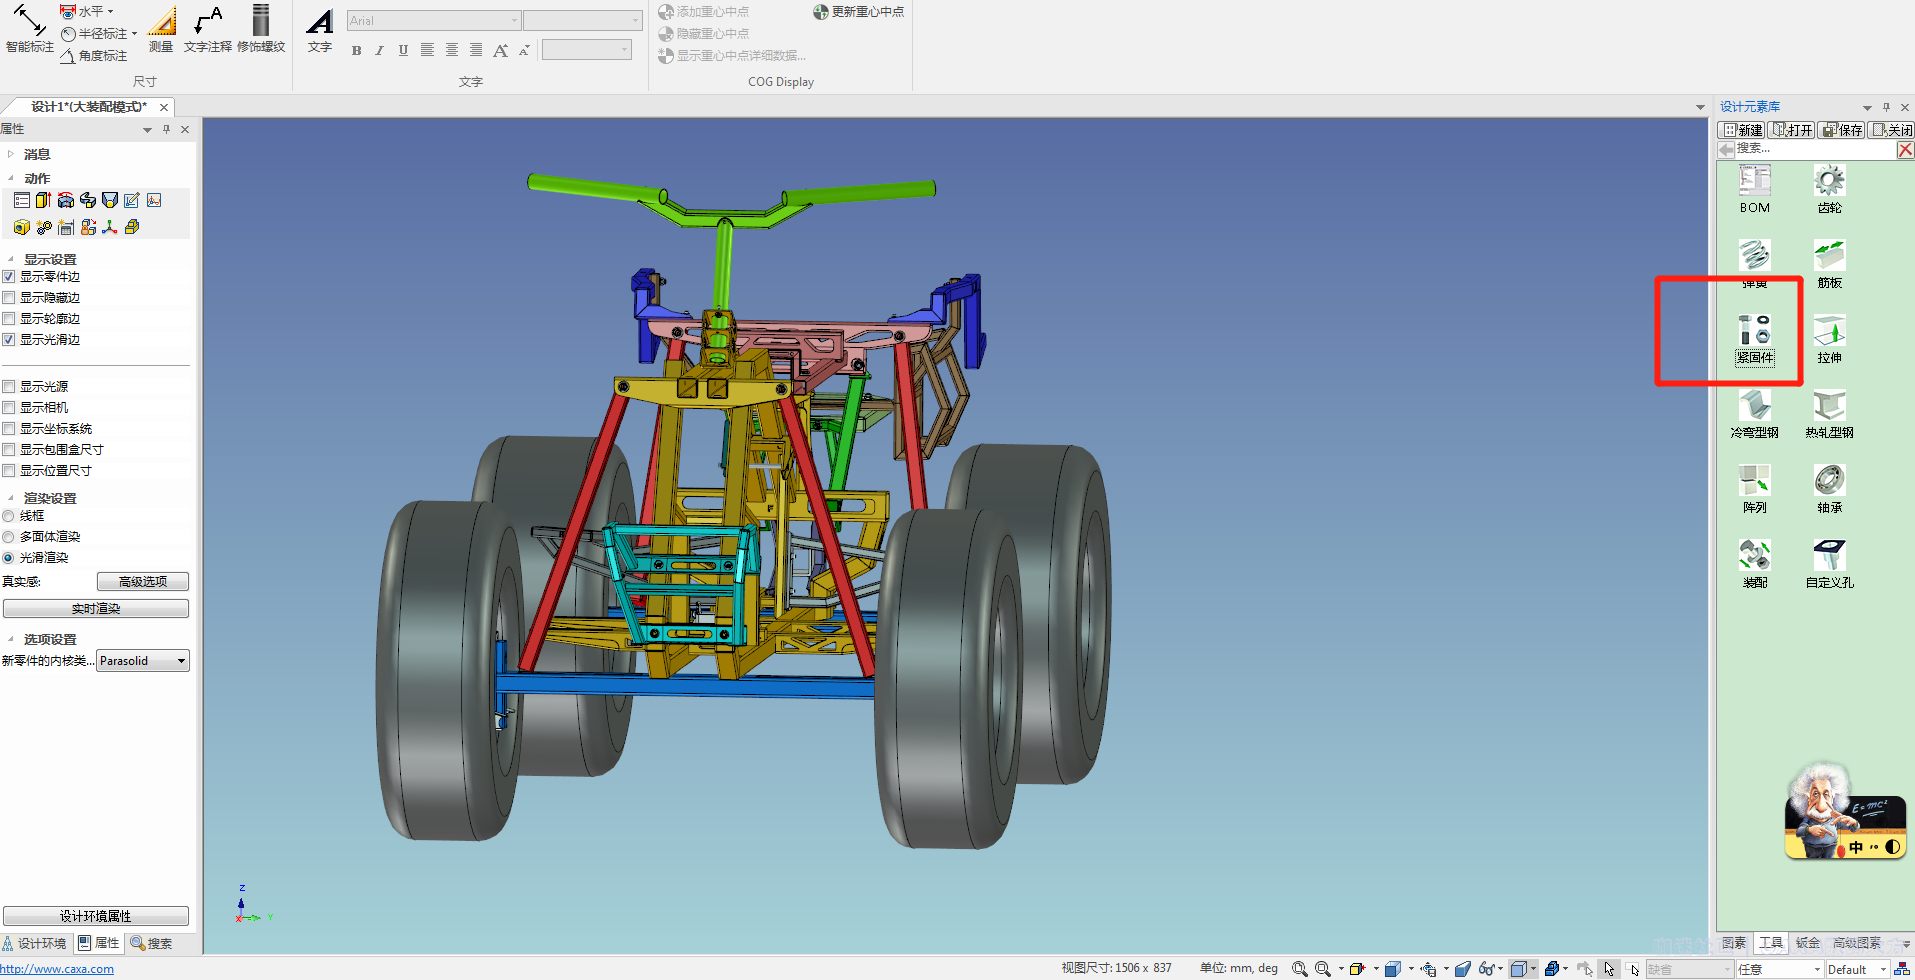Click 新建 in design element library
Screen dimensions: 1915x980
pos(1742,130)
